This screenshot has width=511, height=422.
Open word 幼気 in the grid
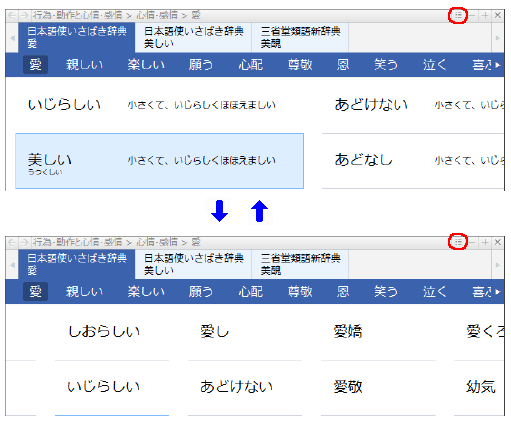click(479, 387)
